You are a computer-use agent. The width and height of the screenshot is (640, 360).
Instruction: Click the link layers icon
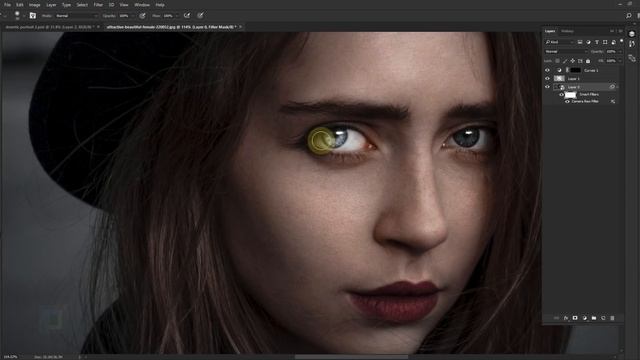pyautogui.click(x=556, y=318)
